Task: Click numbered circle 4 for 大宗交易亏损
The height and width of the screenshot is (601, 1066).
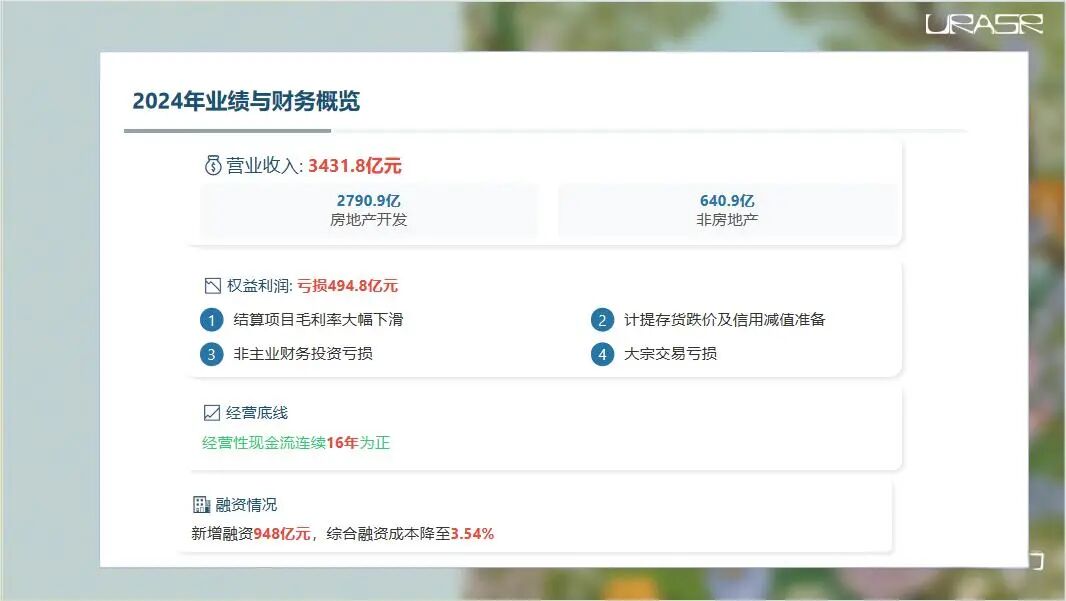Action: pos(602,354)
